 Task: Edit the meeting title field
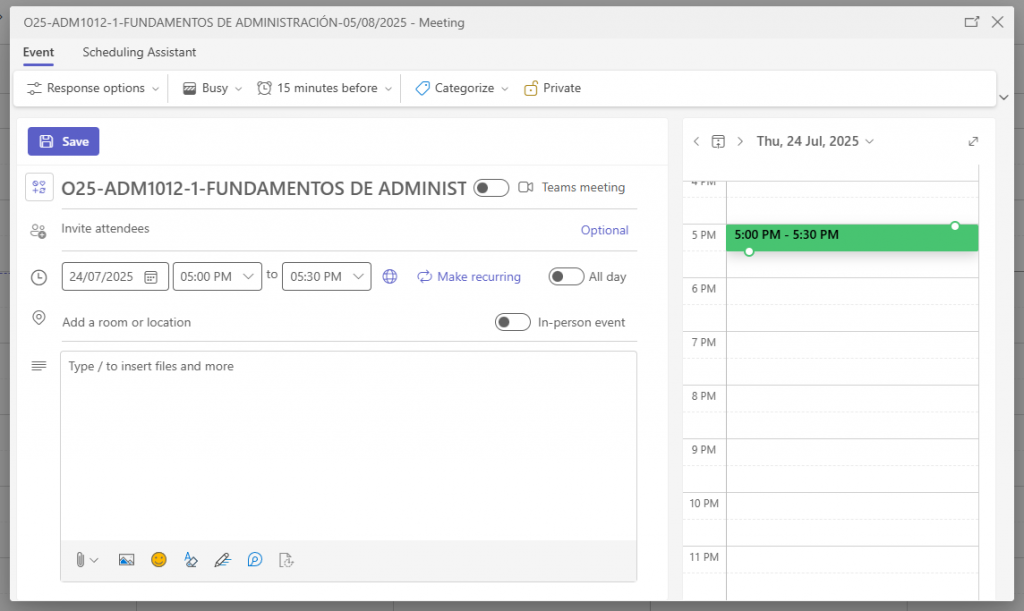pyautogui.click(x=264, y=189)
